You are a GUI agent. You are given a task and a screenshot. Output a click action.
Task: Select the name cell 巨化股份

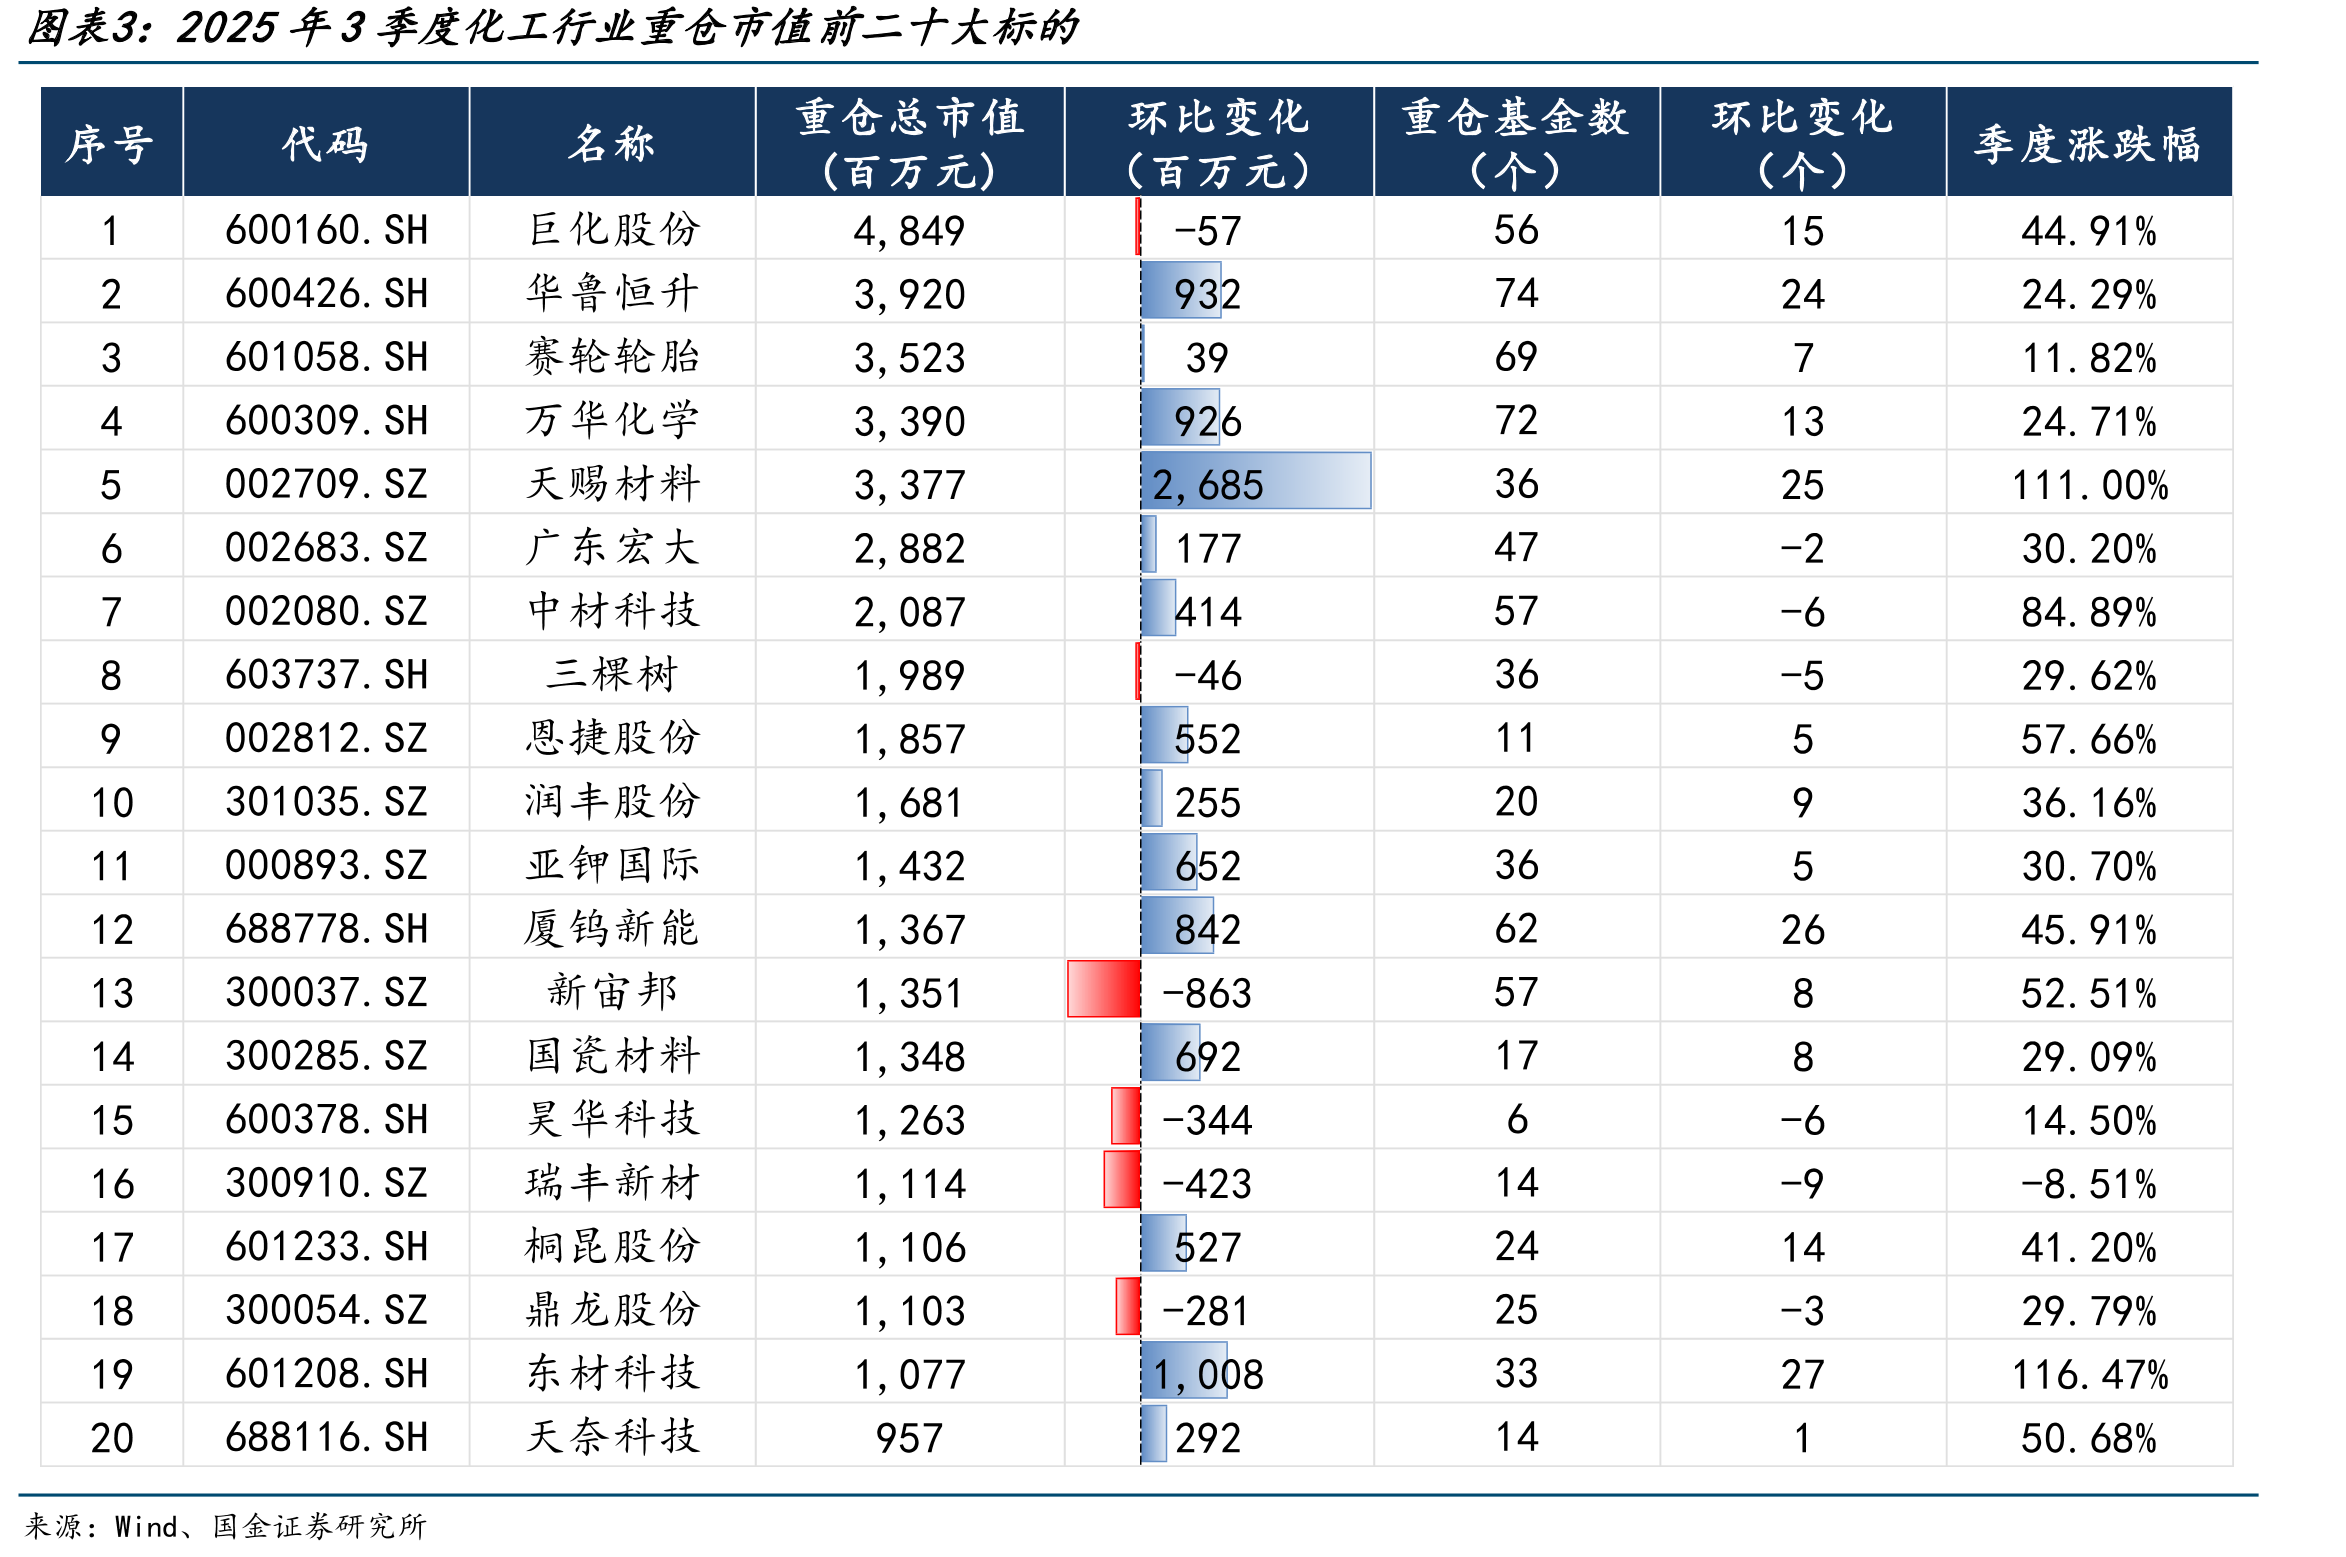click(612, 230)
